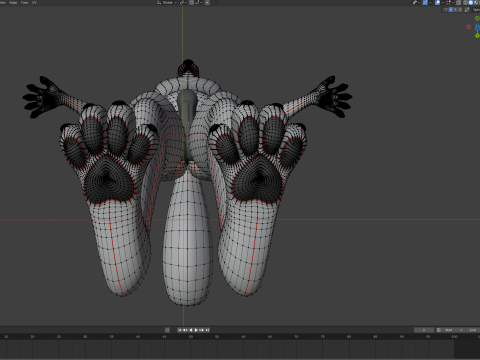Viewport: 480px width, 360px height.
Task: Switch to solid shading mode
Action: point(471,2)
